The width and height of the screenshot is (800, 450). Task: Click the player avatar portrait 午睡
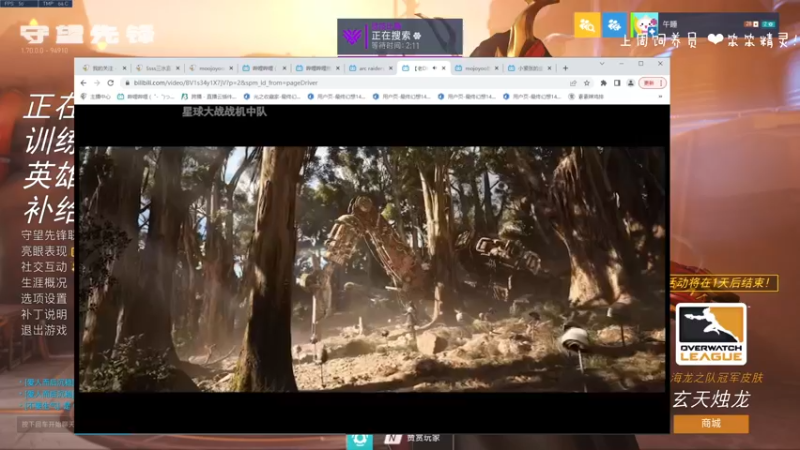(644, 24)
